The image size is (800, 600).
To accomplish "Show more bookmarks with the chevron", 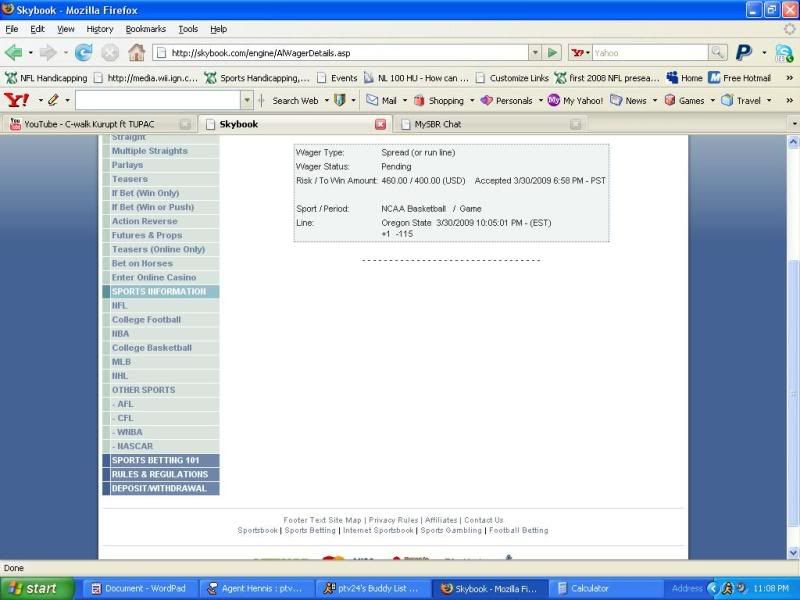I will coord(789,78).
